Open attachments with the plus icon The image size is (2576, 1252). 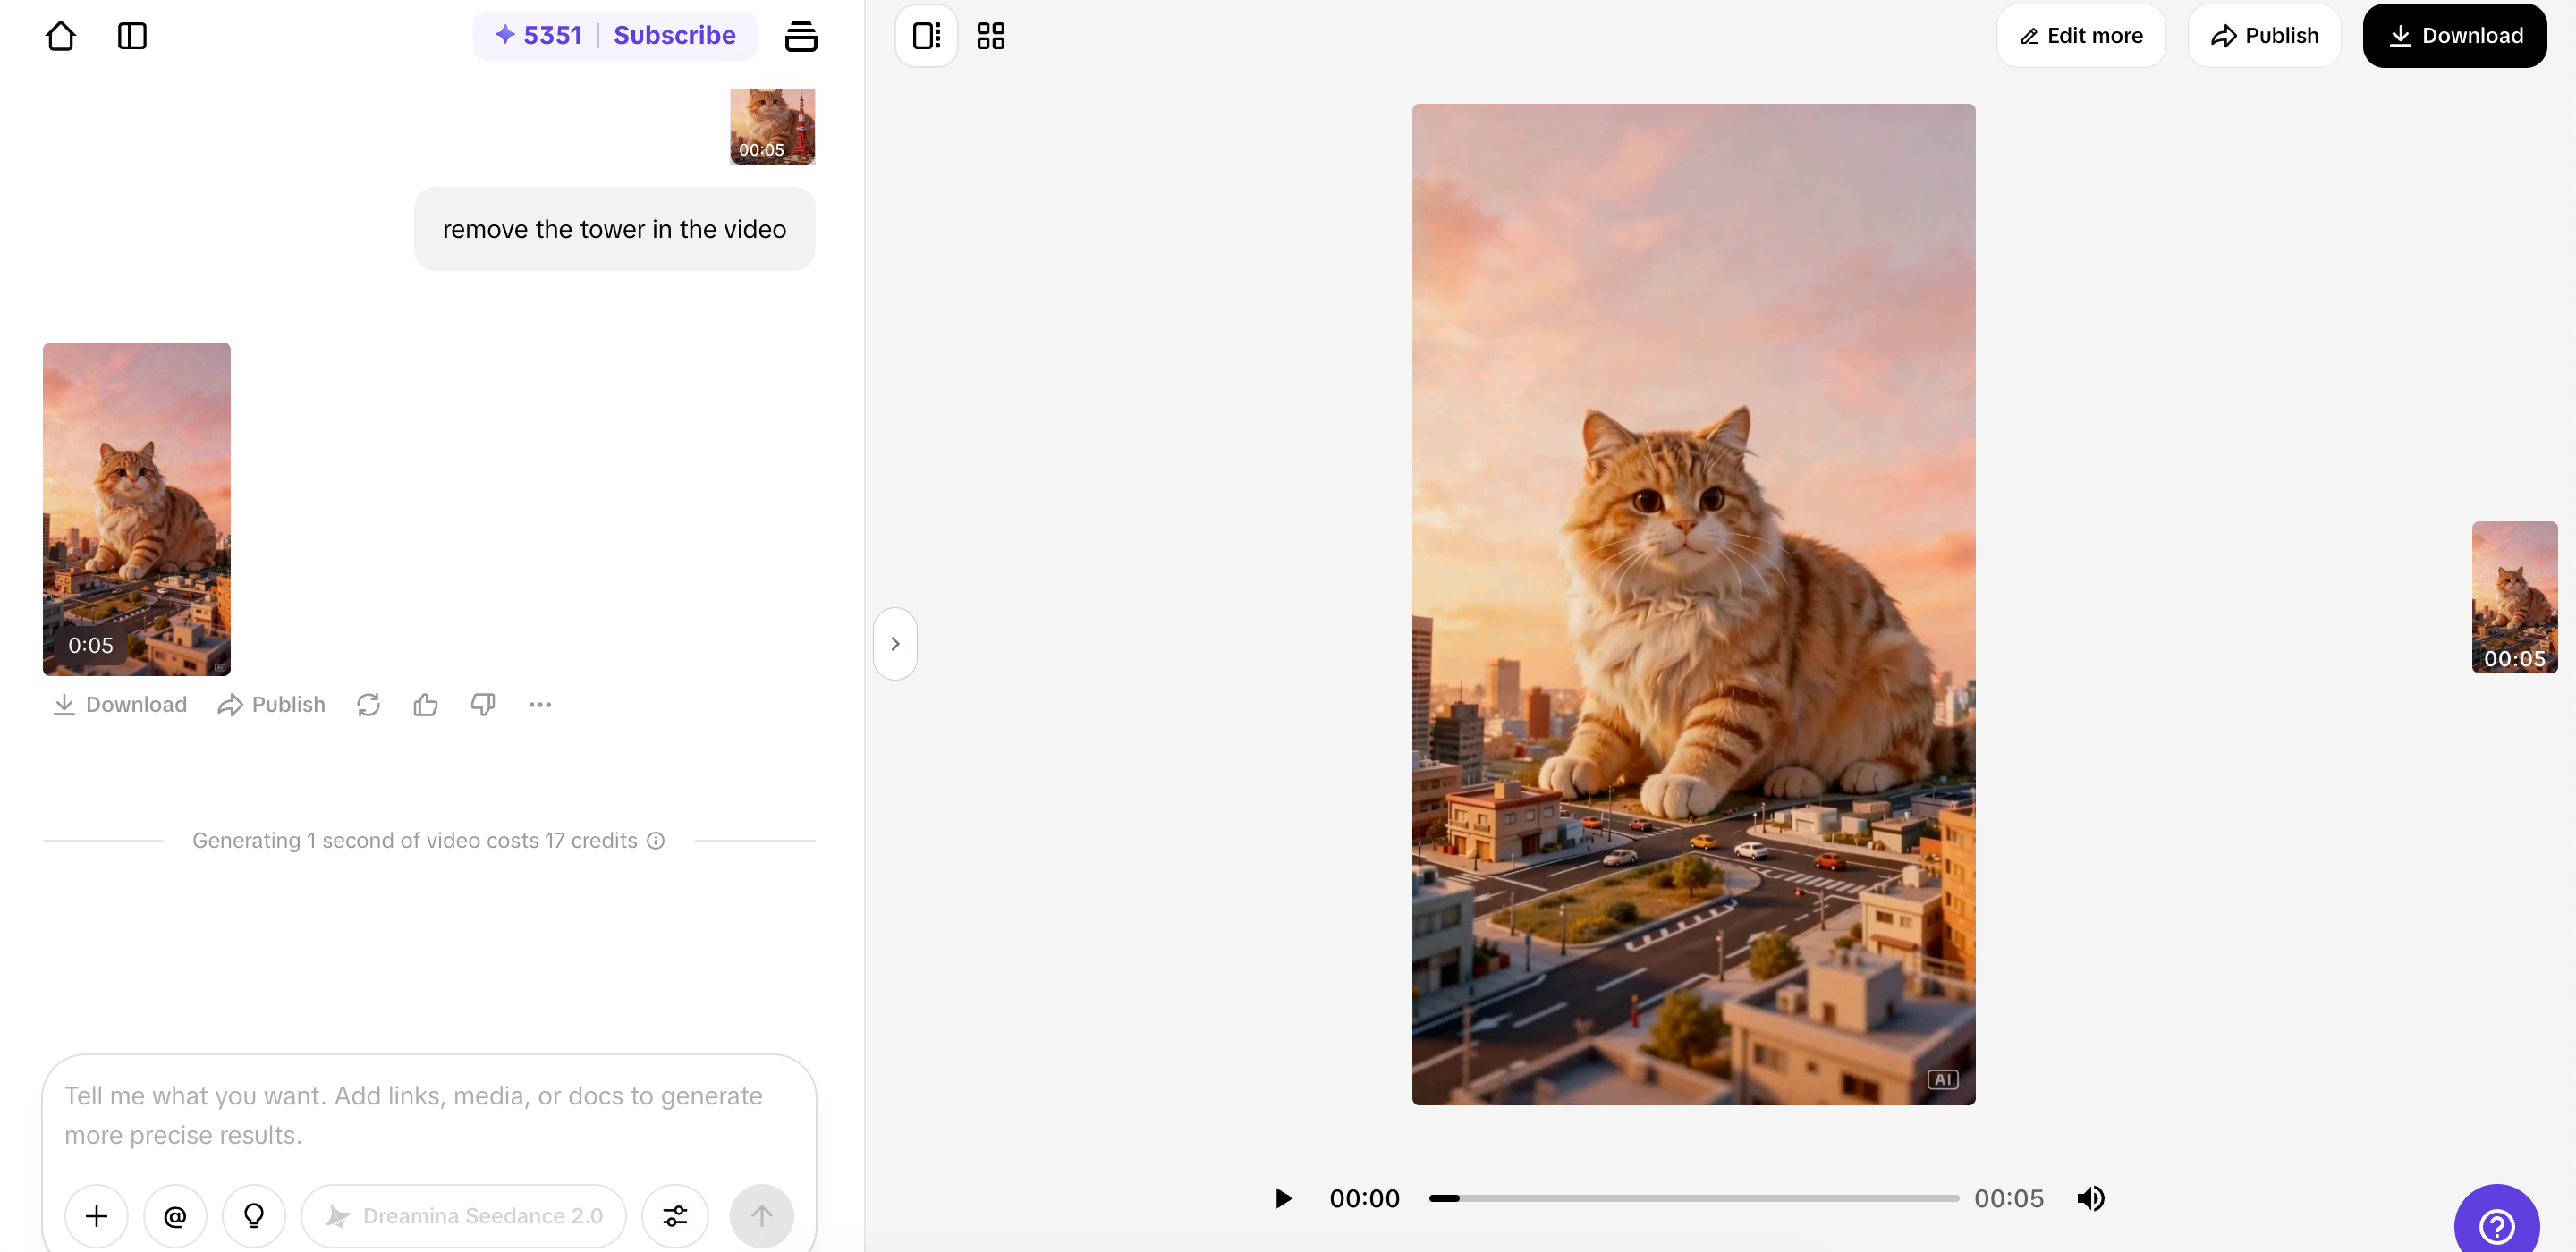coord(96,1216)
